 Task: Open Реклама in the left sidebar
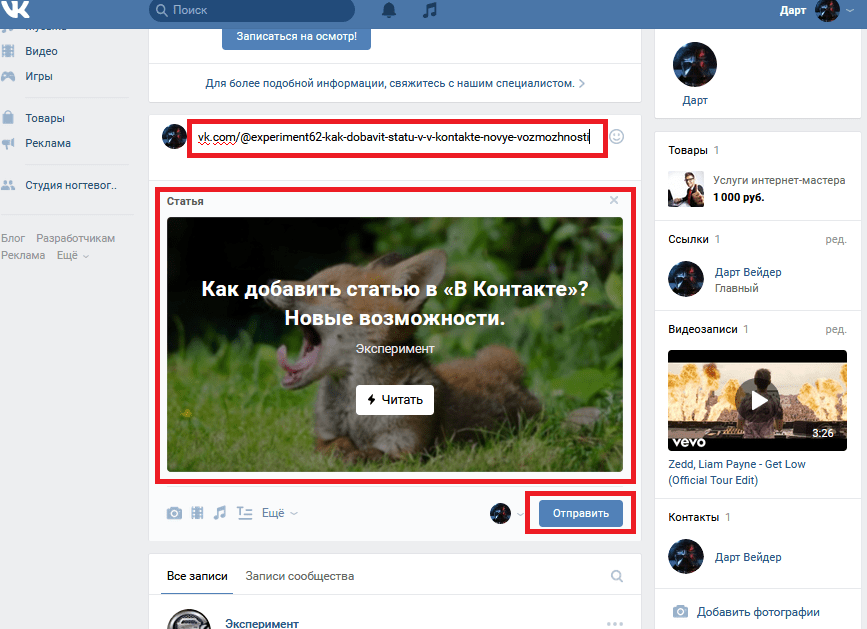48,143
